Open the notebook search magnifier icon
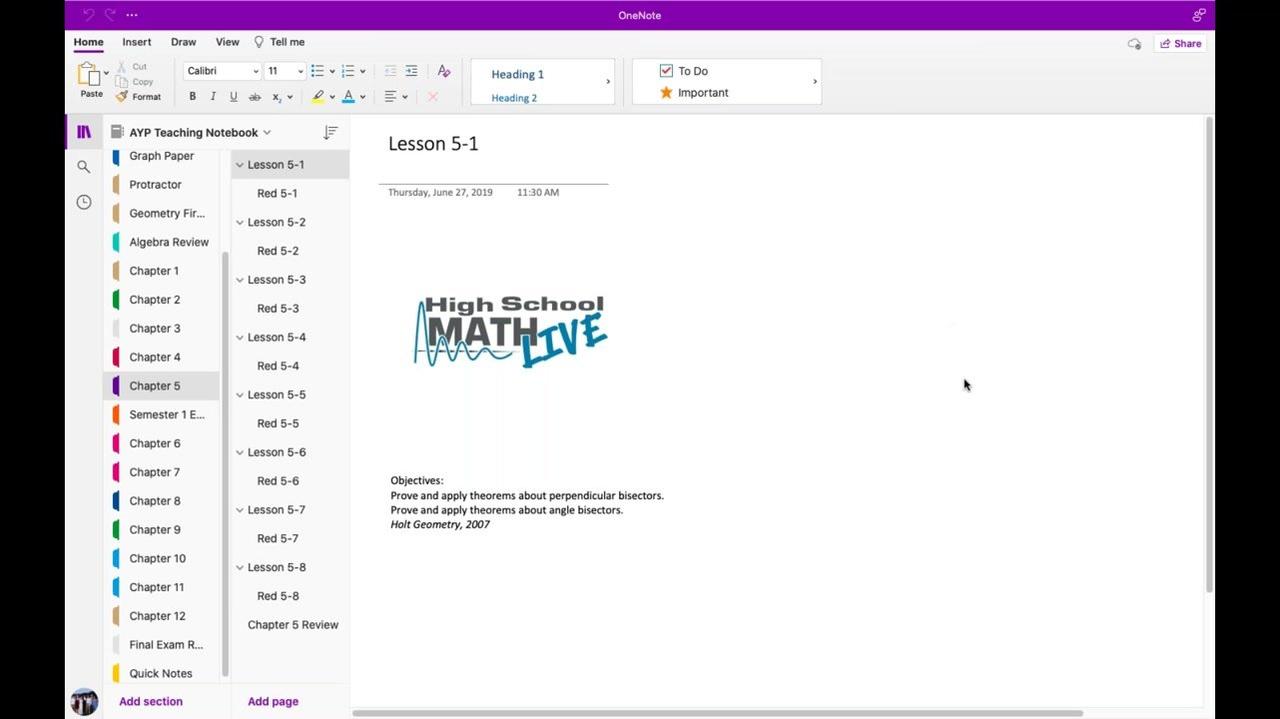This screenshot has height=719, width=1280. click(84, 167)
